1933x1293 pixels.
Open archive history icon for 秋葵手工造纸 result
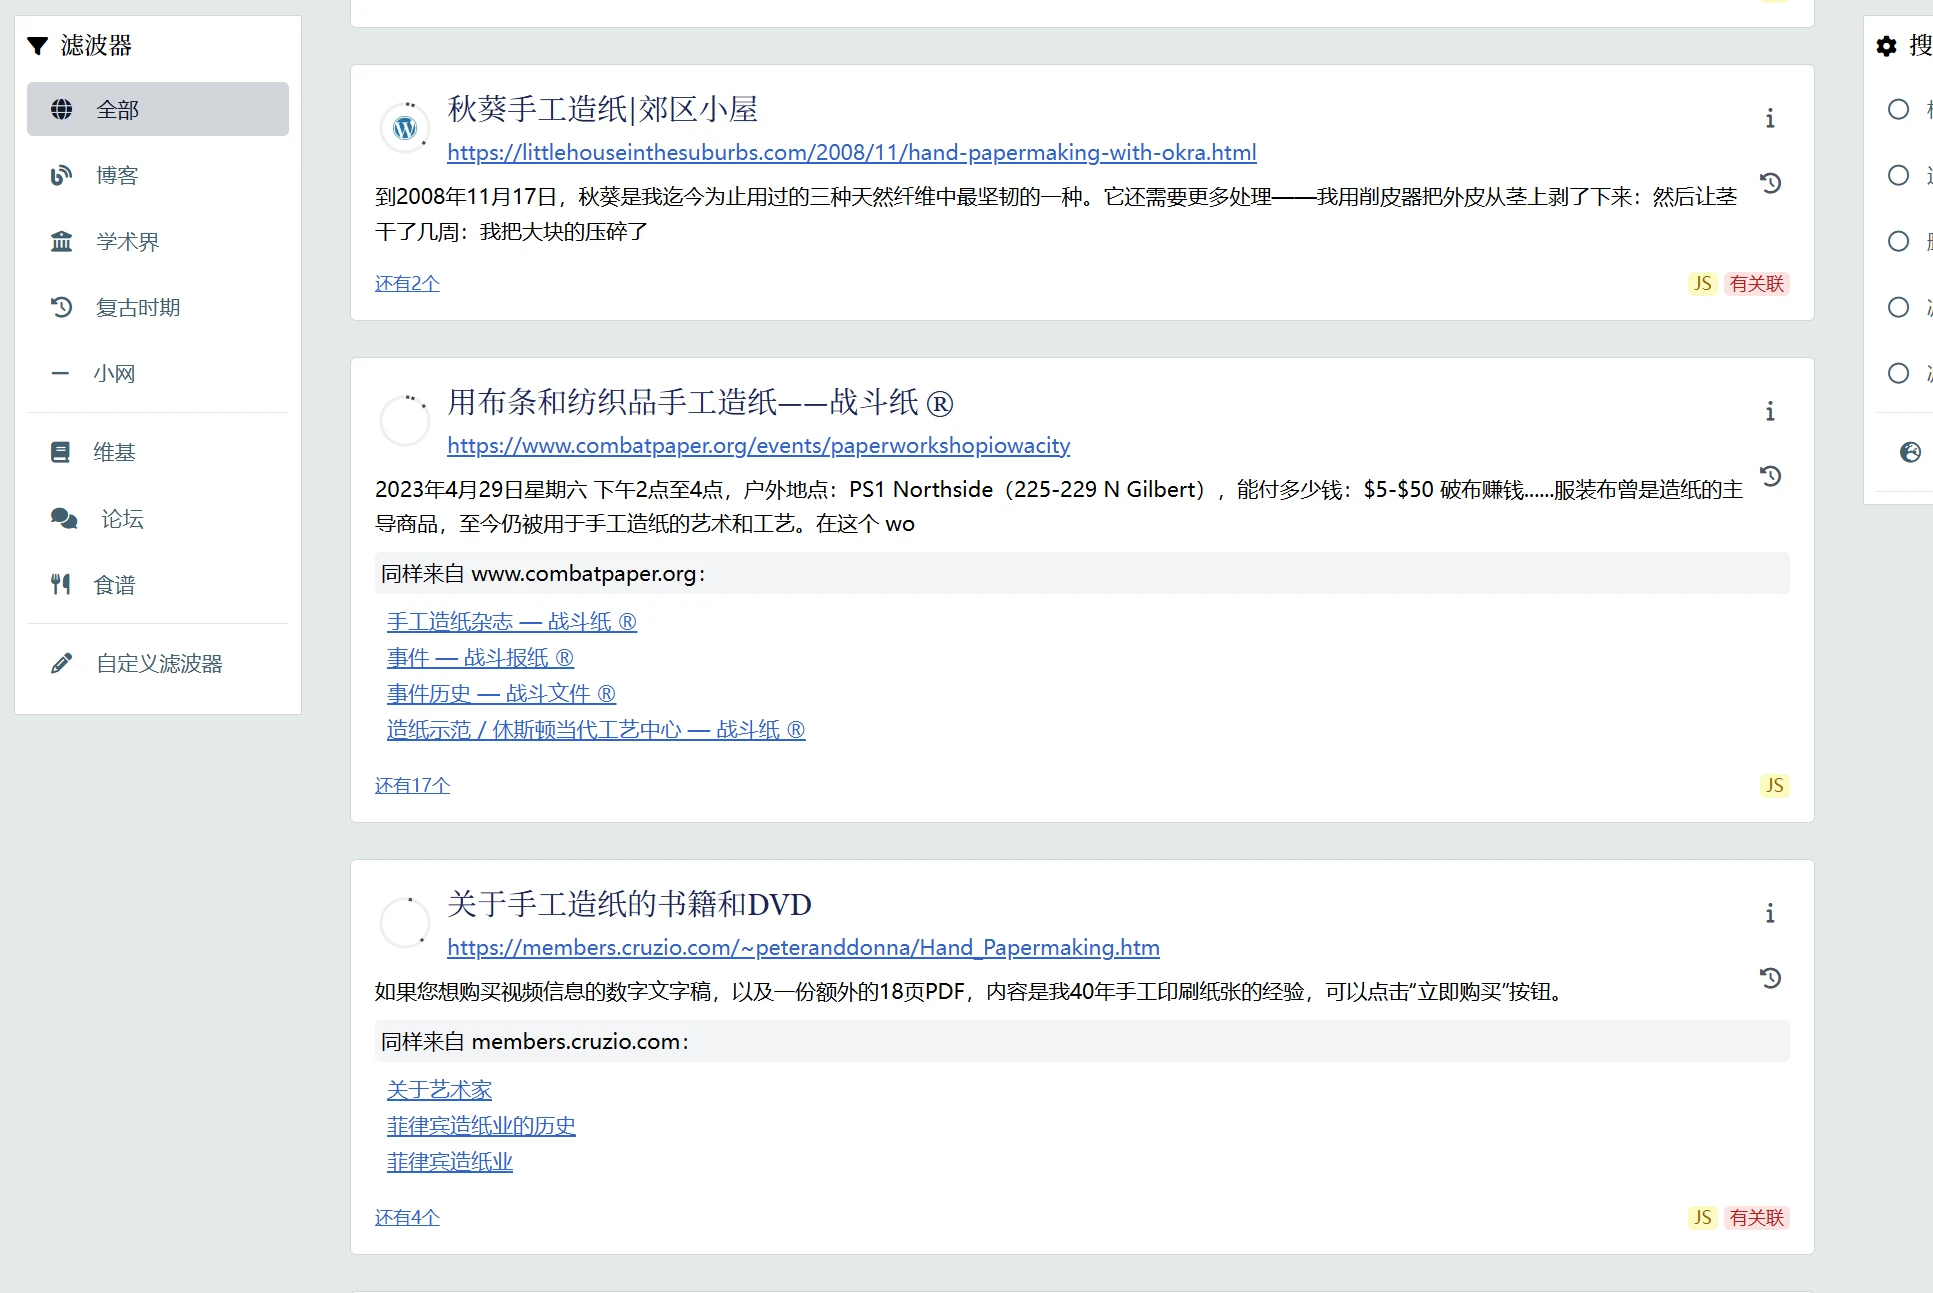[x=1770, y=183]
